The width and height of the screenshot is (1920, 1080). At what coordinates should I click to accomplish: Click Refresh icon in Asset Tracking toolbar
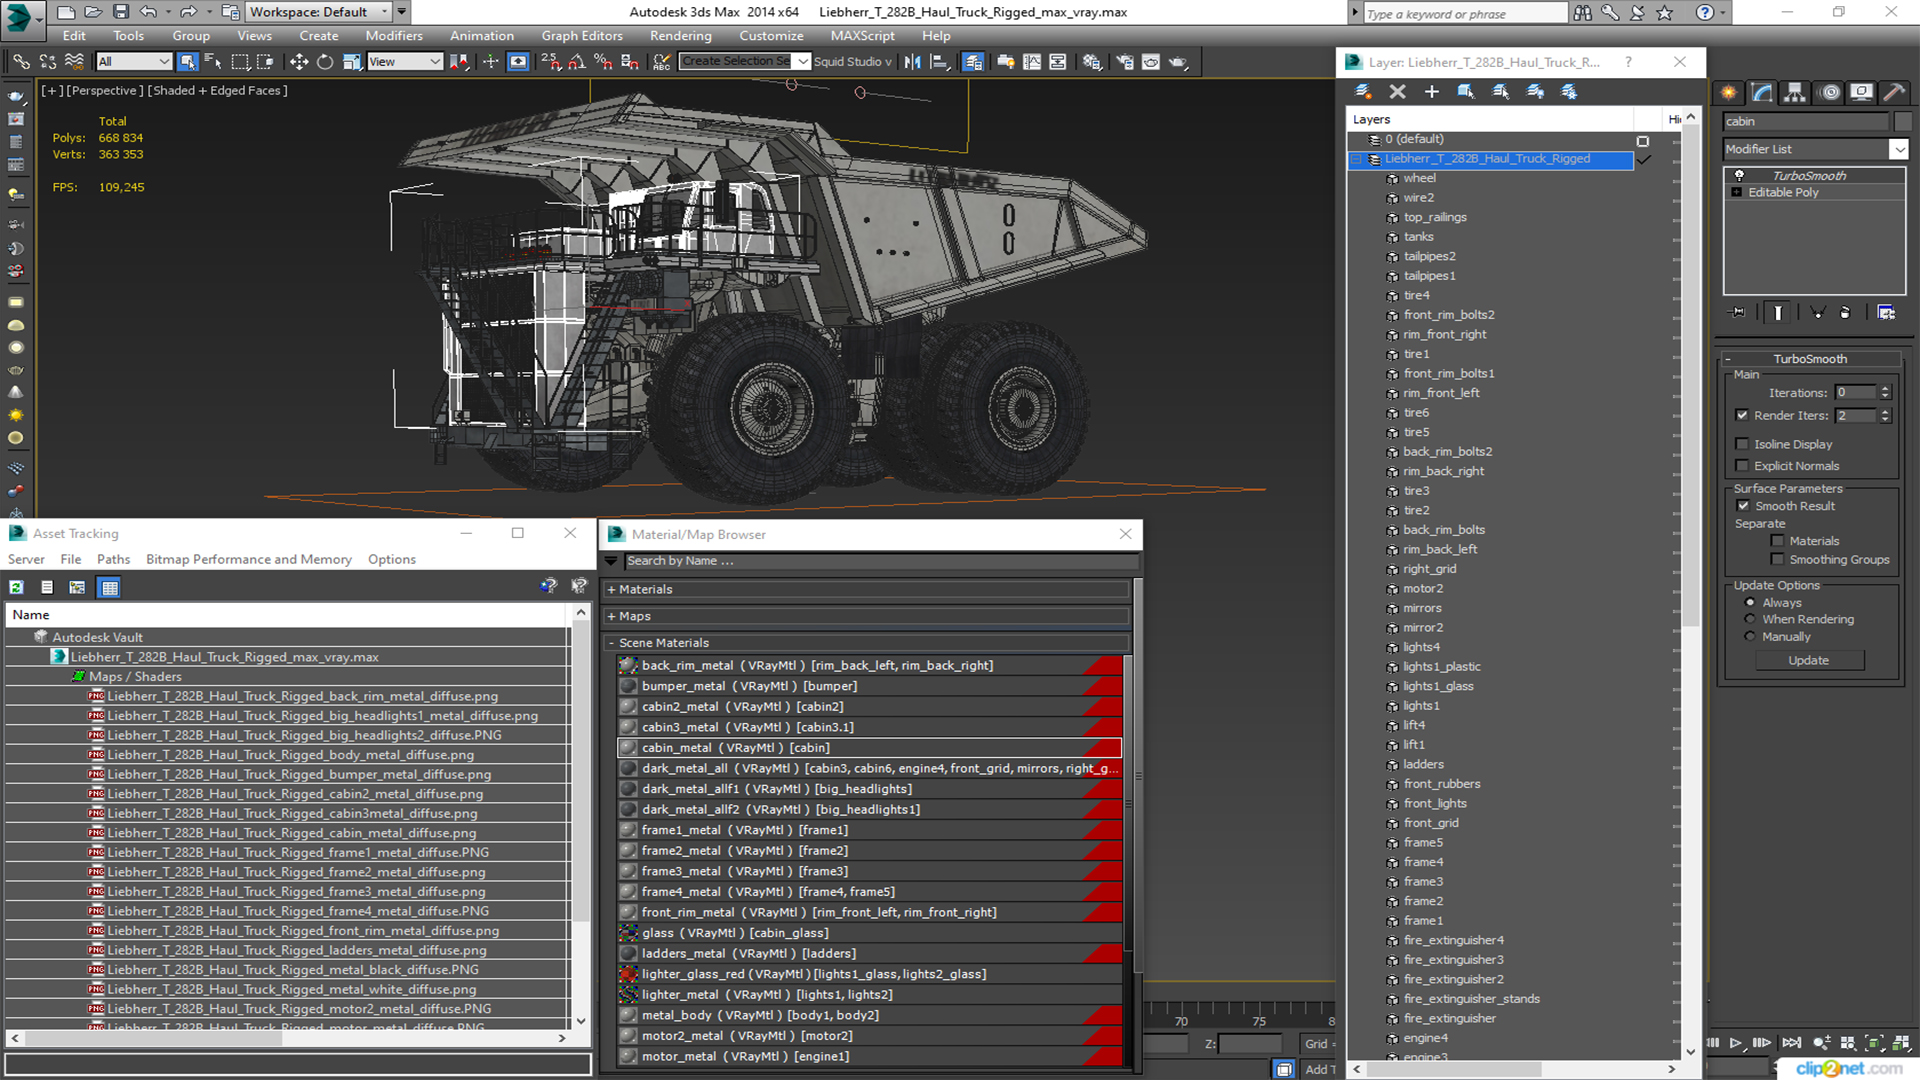click(x=17, y=587)
